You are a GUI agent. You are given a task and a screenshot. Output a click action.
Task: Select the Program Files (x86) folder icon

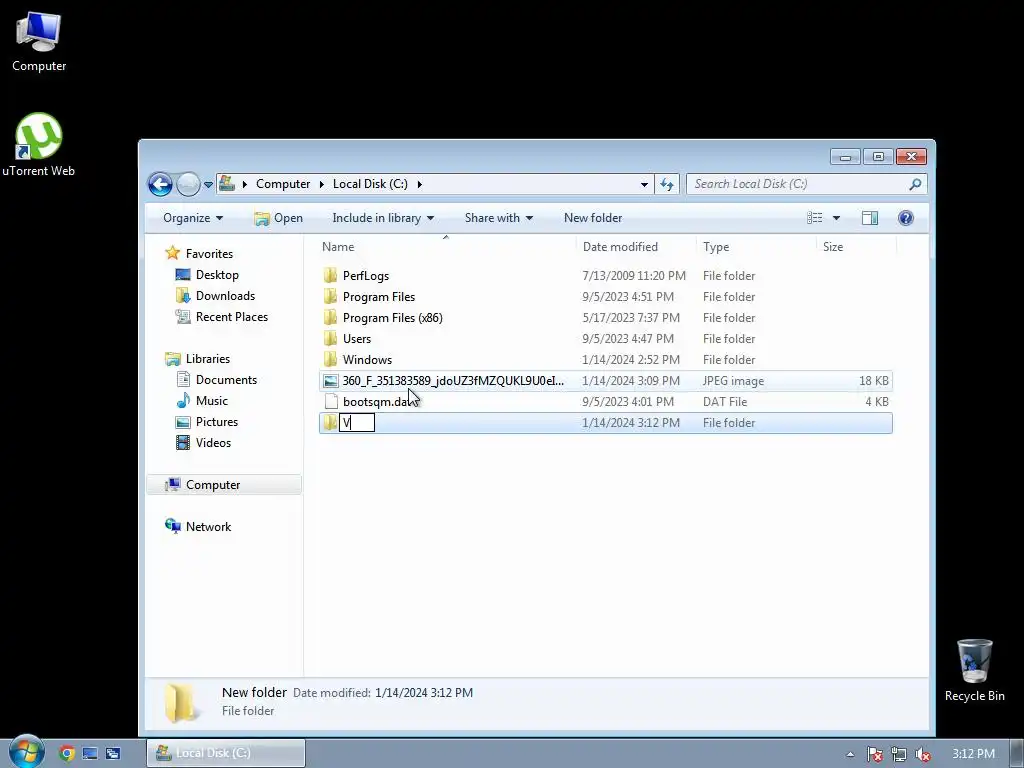tap(330, 317)
